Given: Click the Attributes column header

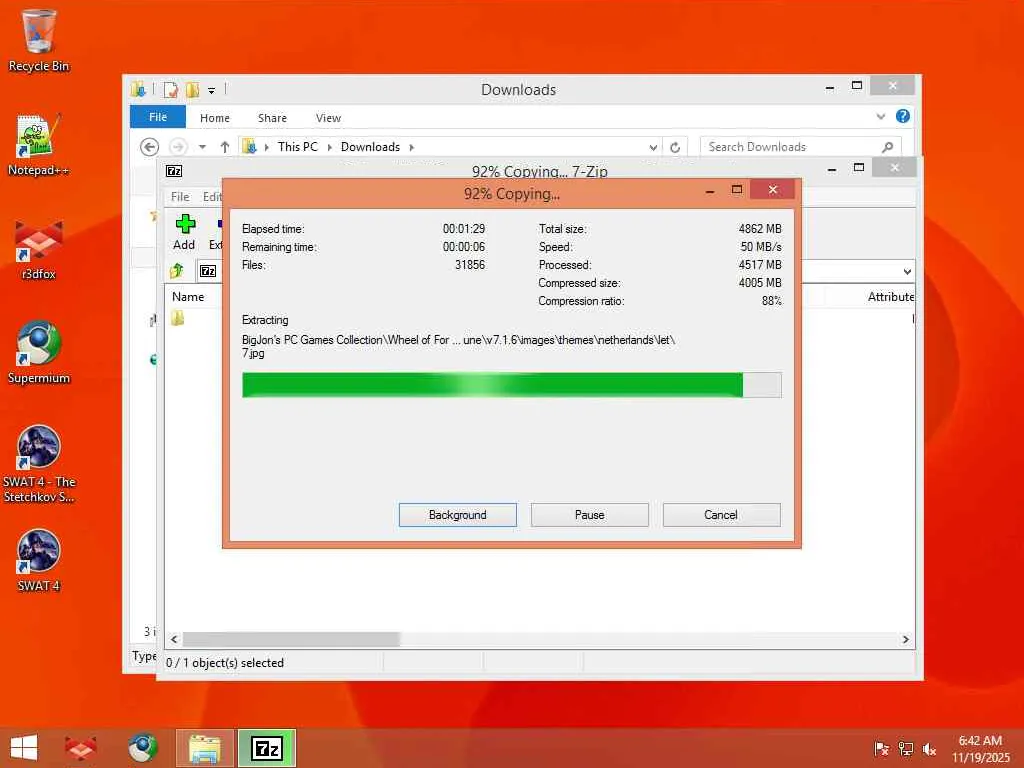Looking at the screenshot, I should pyautogui.click(x=891, y=296).
